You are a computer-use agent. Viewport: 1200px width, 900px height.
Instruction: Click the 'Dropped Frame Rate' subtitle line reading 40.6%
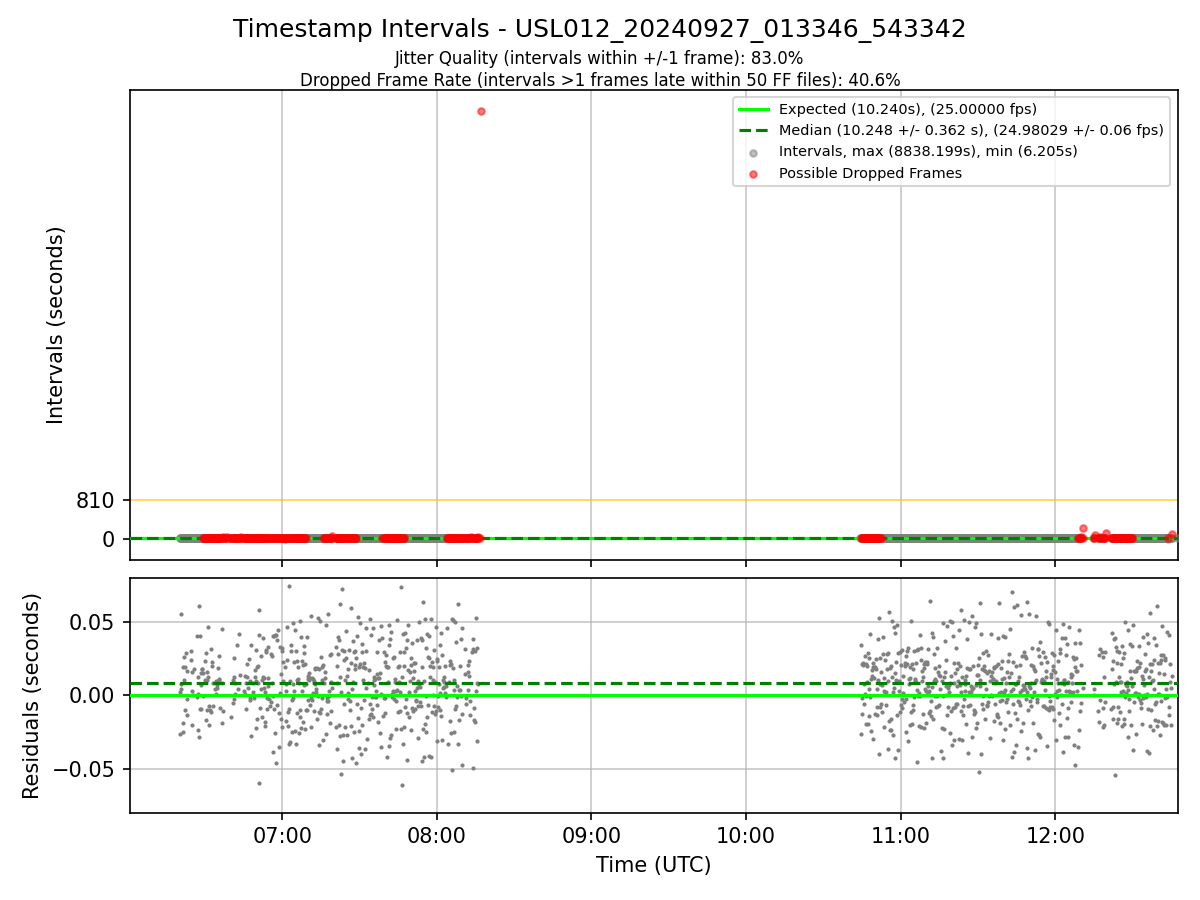(600, 80)
